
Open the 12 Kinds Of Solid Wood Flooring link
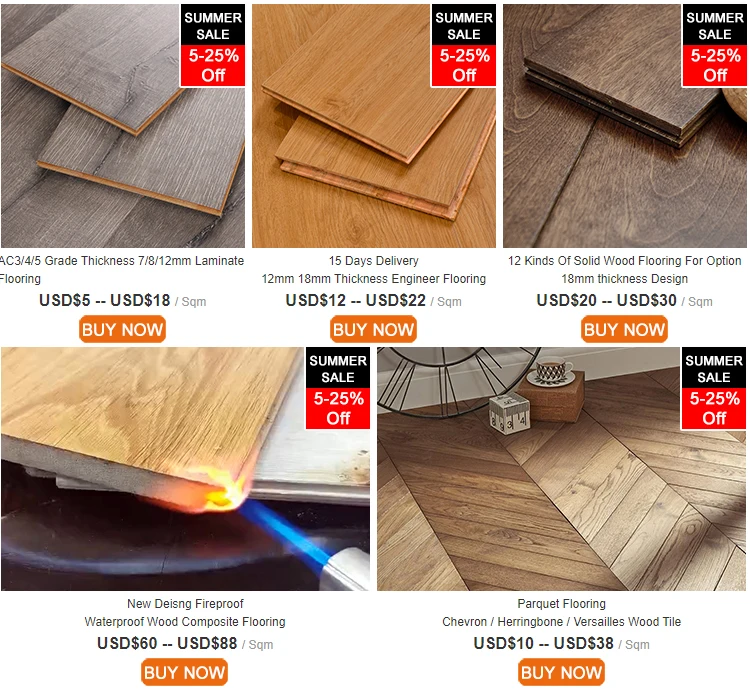(624, 261)
